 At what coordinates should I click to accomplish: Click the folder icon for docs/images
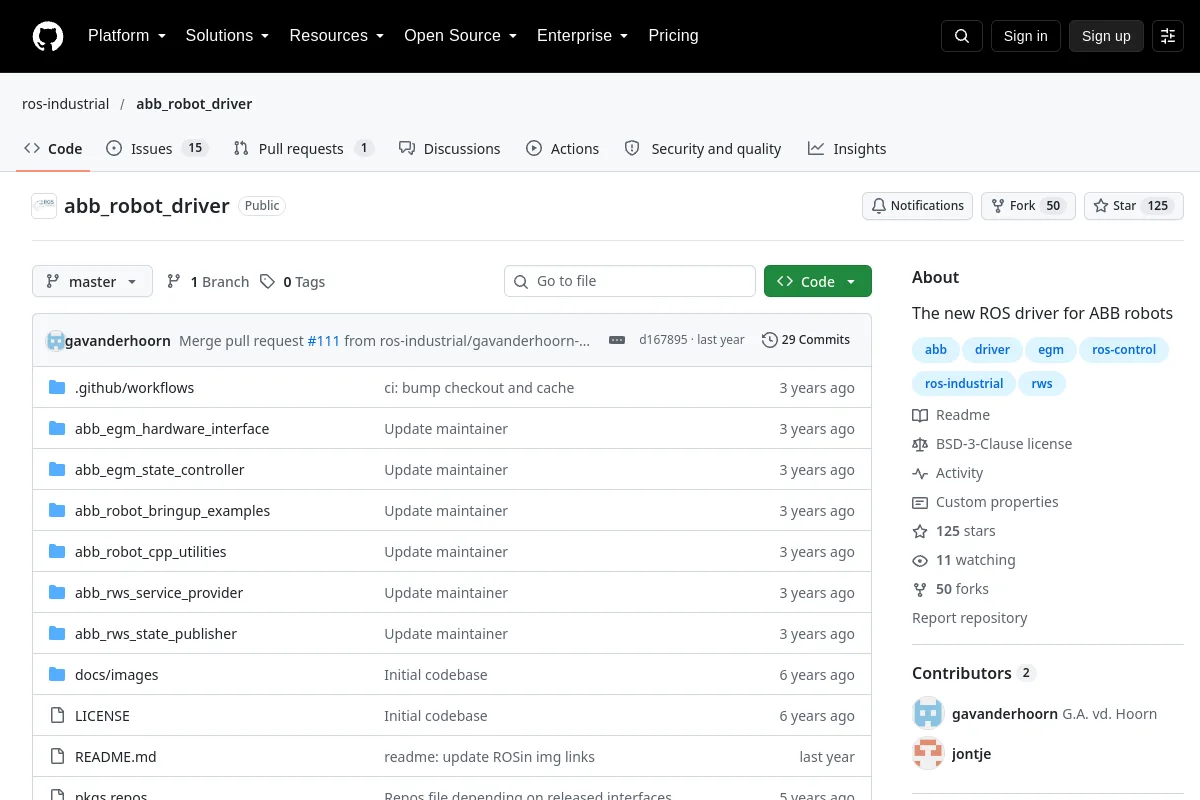tap(57, 675)
